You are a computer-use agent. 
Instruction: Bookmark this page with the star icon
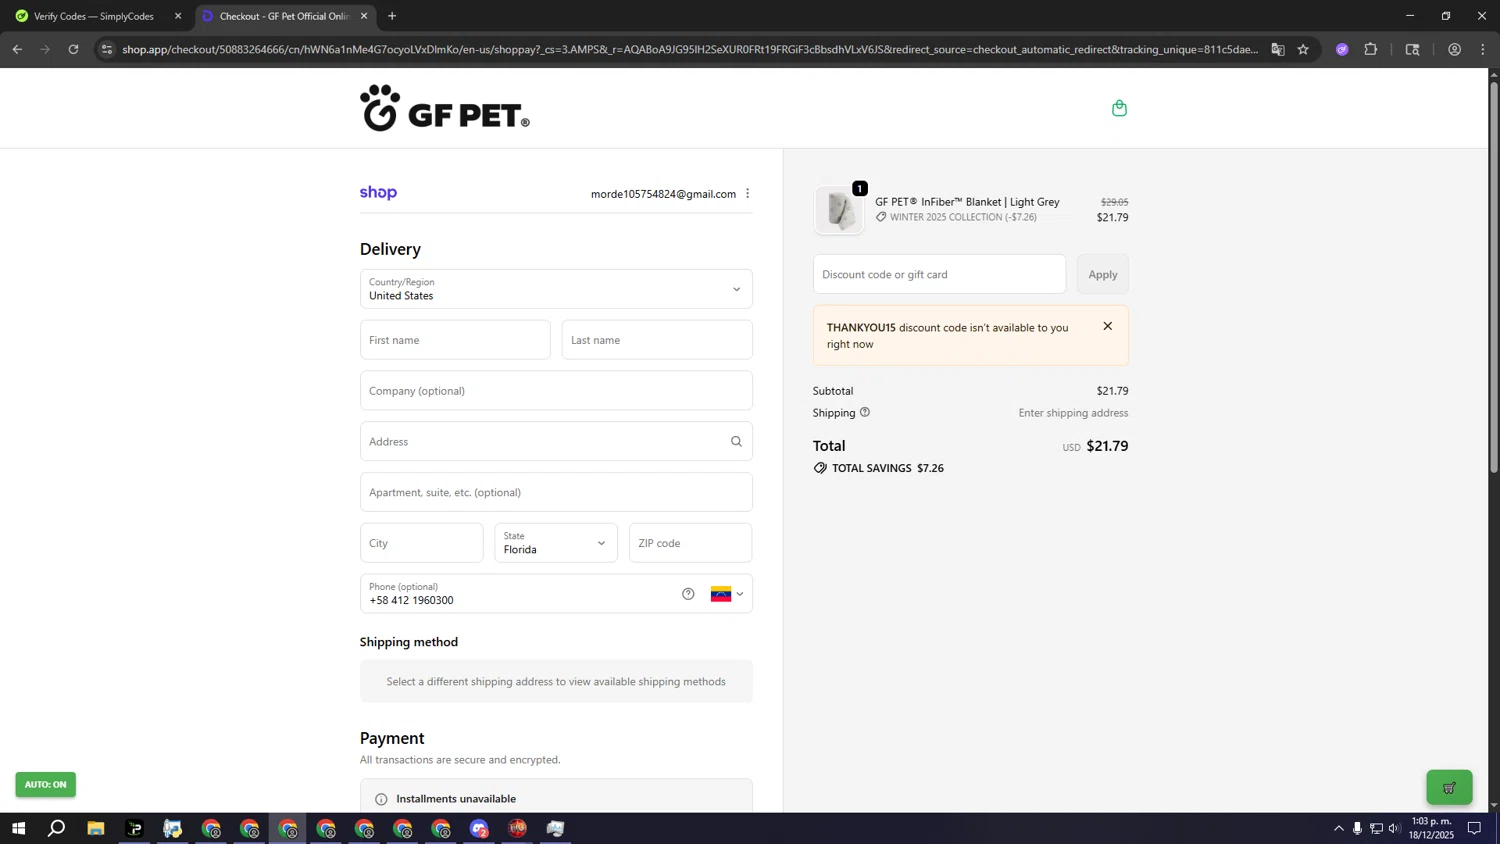[x=1303, y=49]
